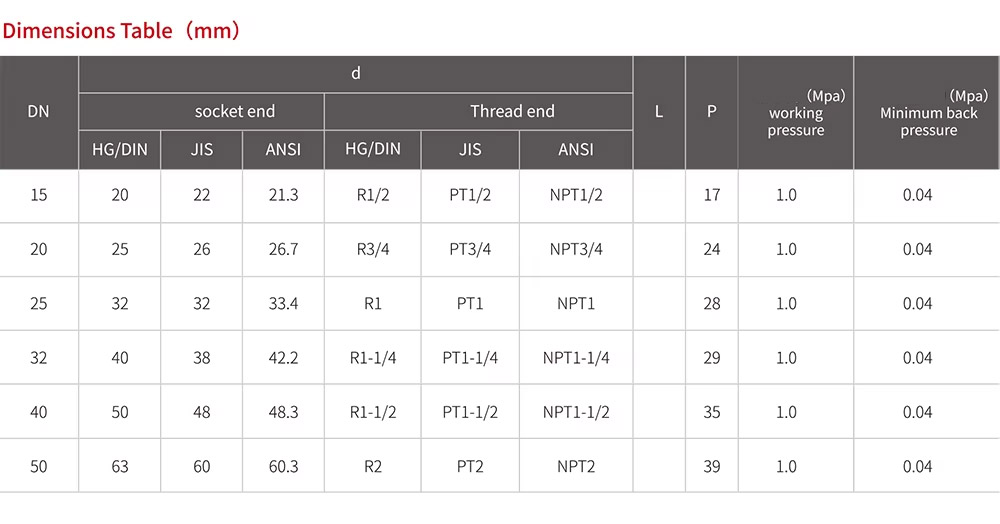Select the P value 39

coord(711,466)
